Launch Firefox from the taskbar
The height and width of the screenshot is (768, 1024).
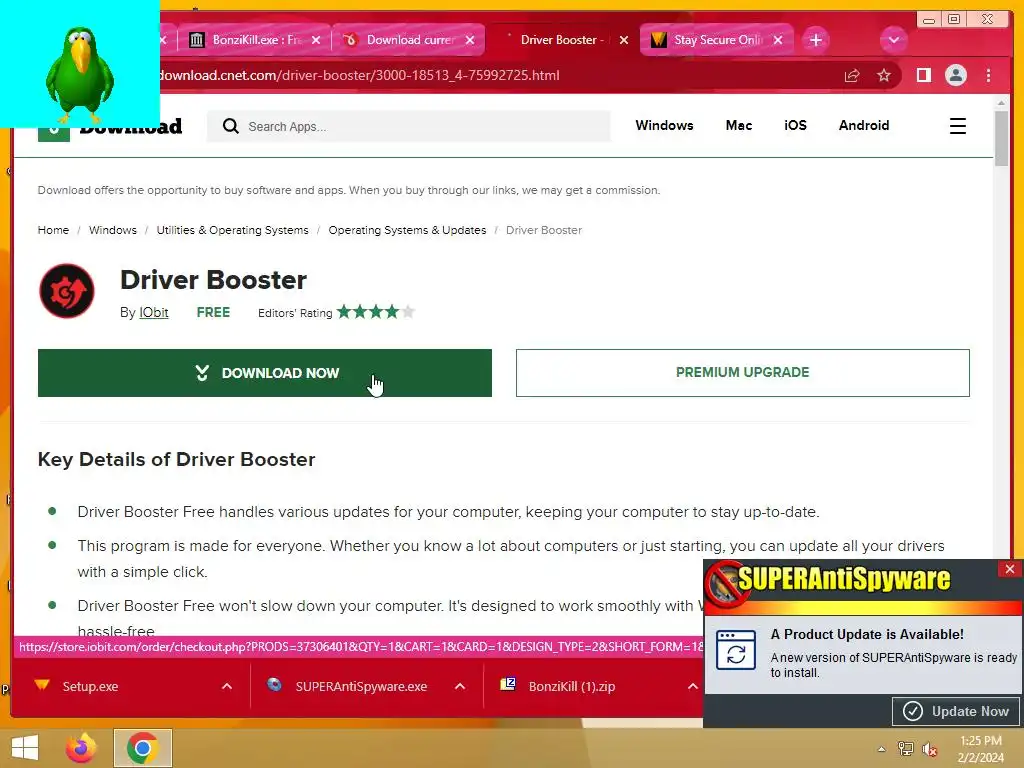click(81, 748)
